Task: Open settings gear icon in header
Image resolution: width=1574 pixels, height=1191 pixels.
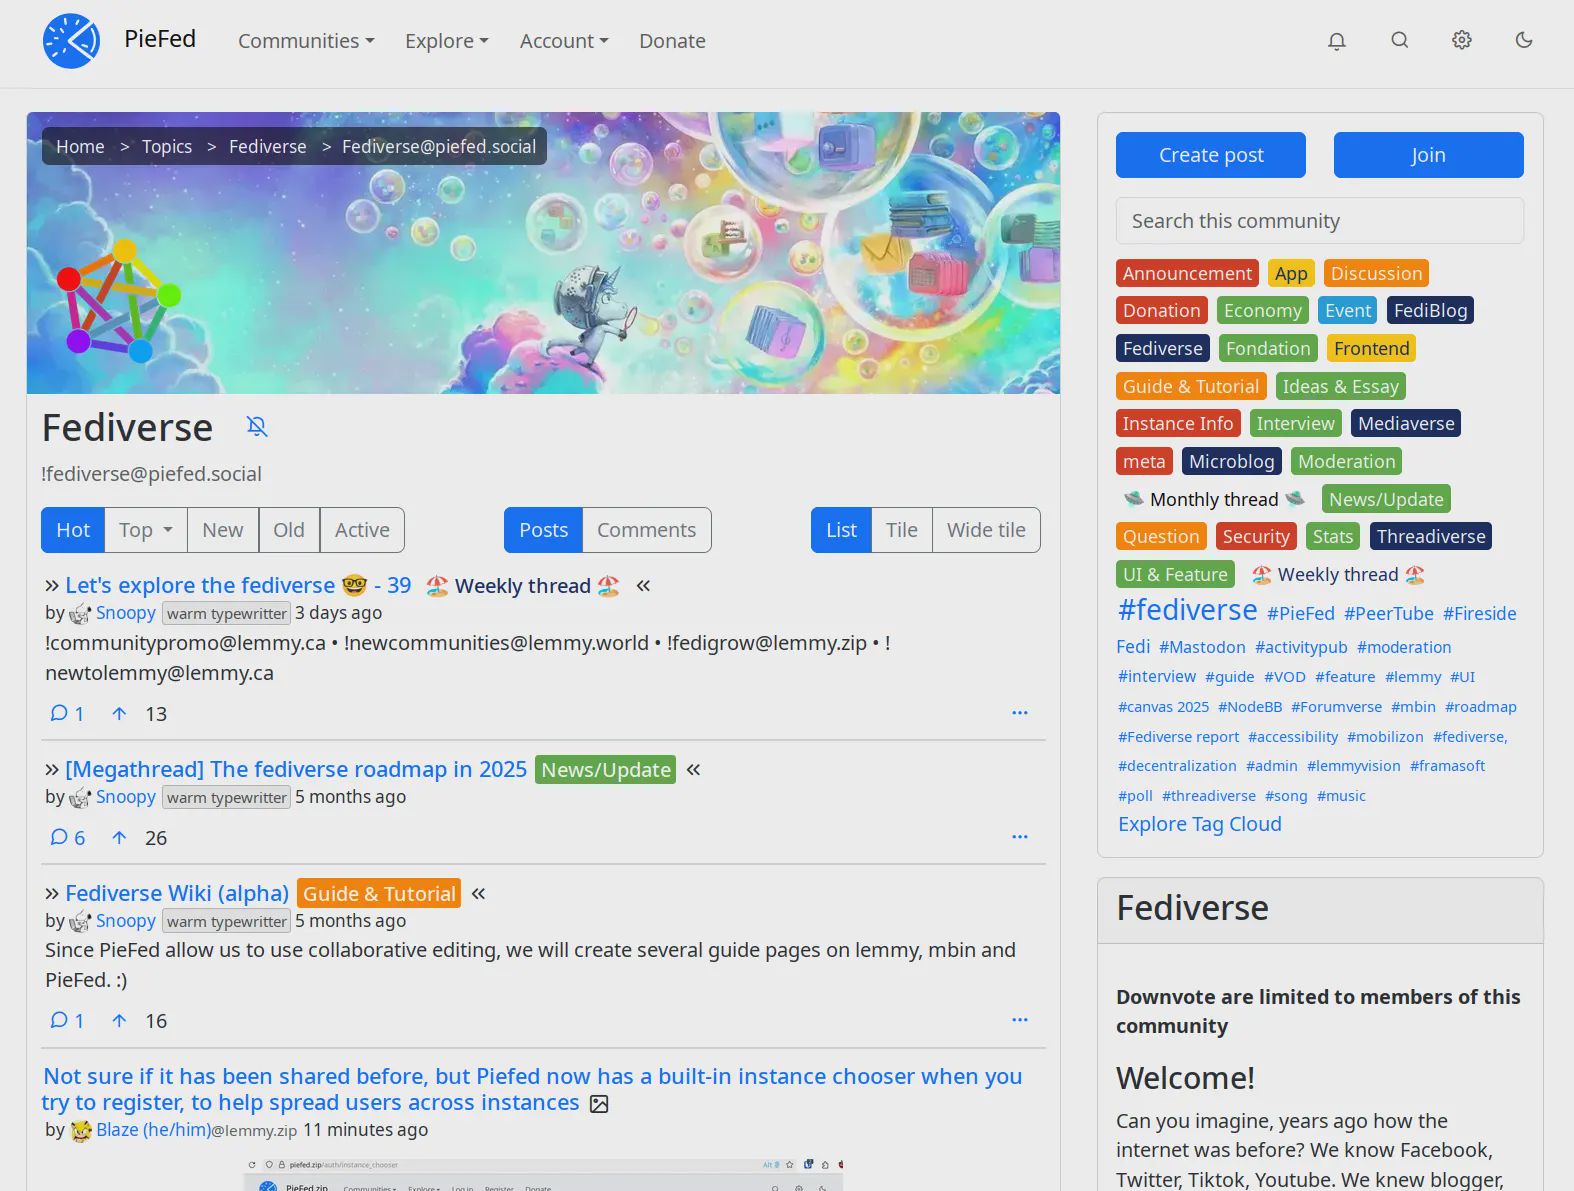Action: click(1461, 41)
